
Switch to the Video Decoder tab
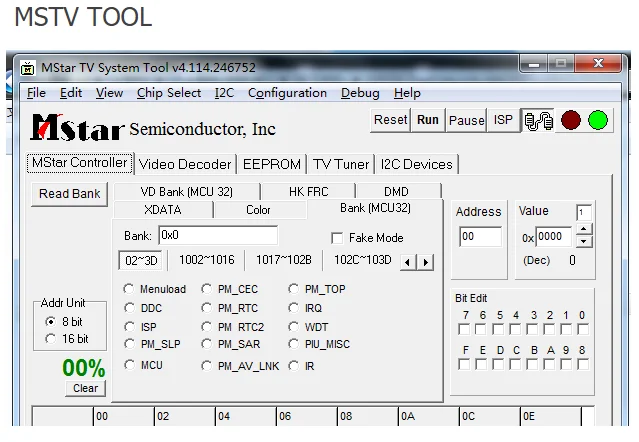pyautogui.click(x=185, y=165)
